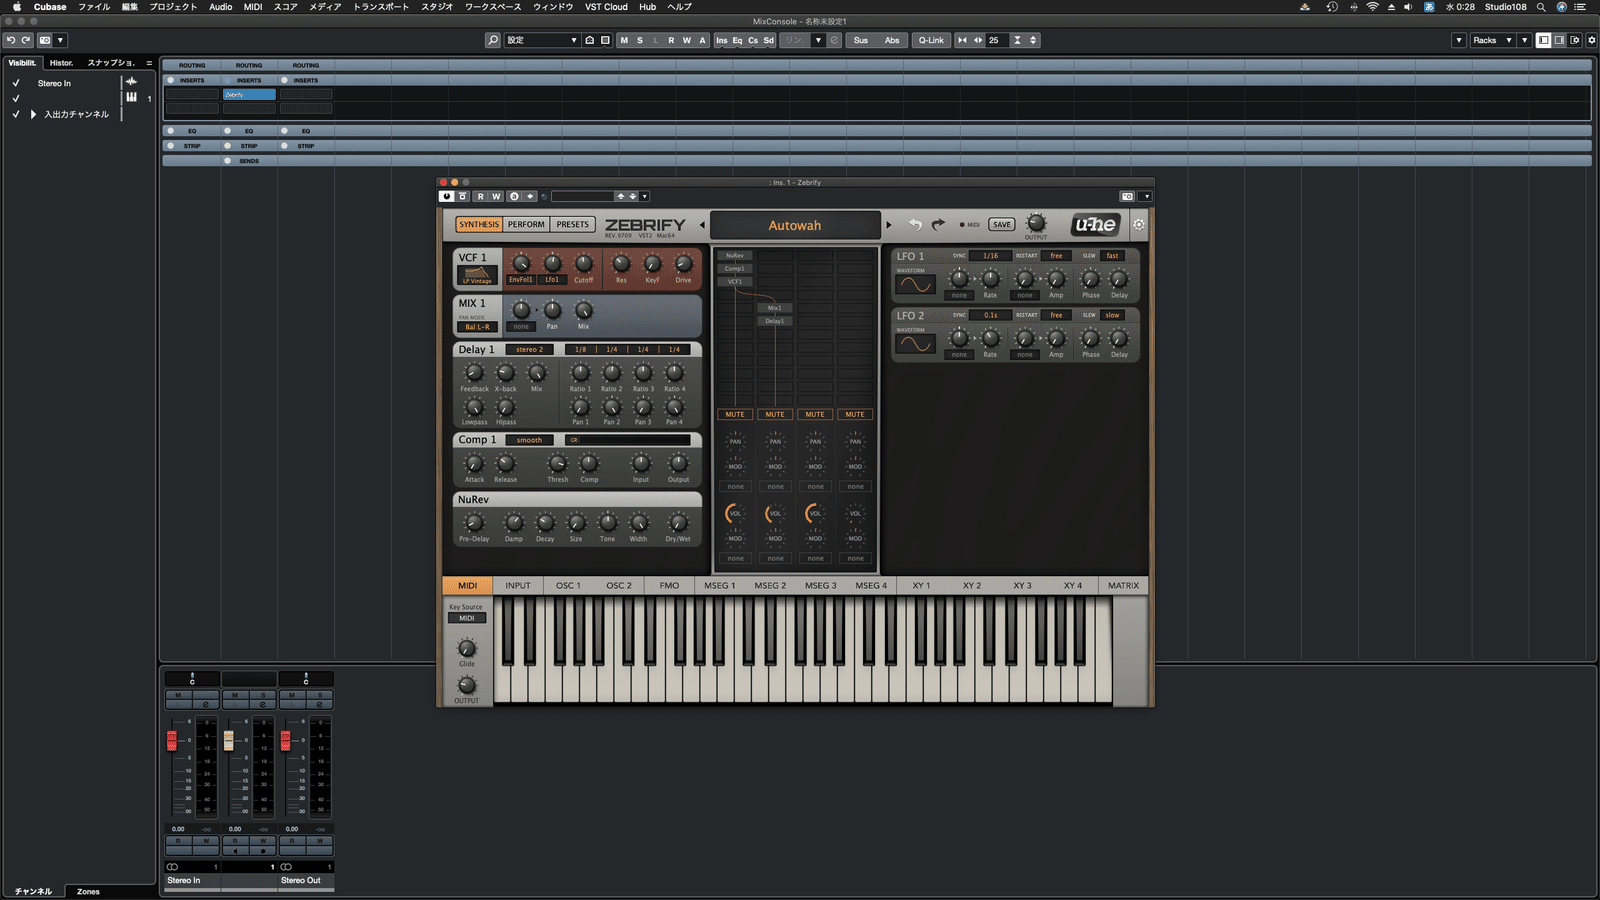
Task: Switch to the PRESETS tab
Action: [573, 225]
